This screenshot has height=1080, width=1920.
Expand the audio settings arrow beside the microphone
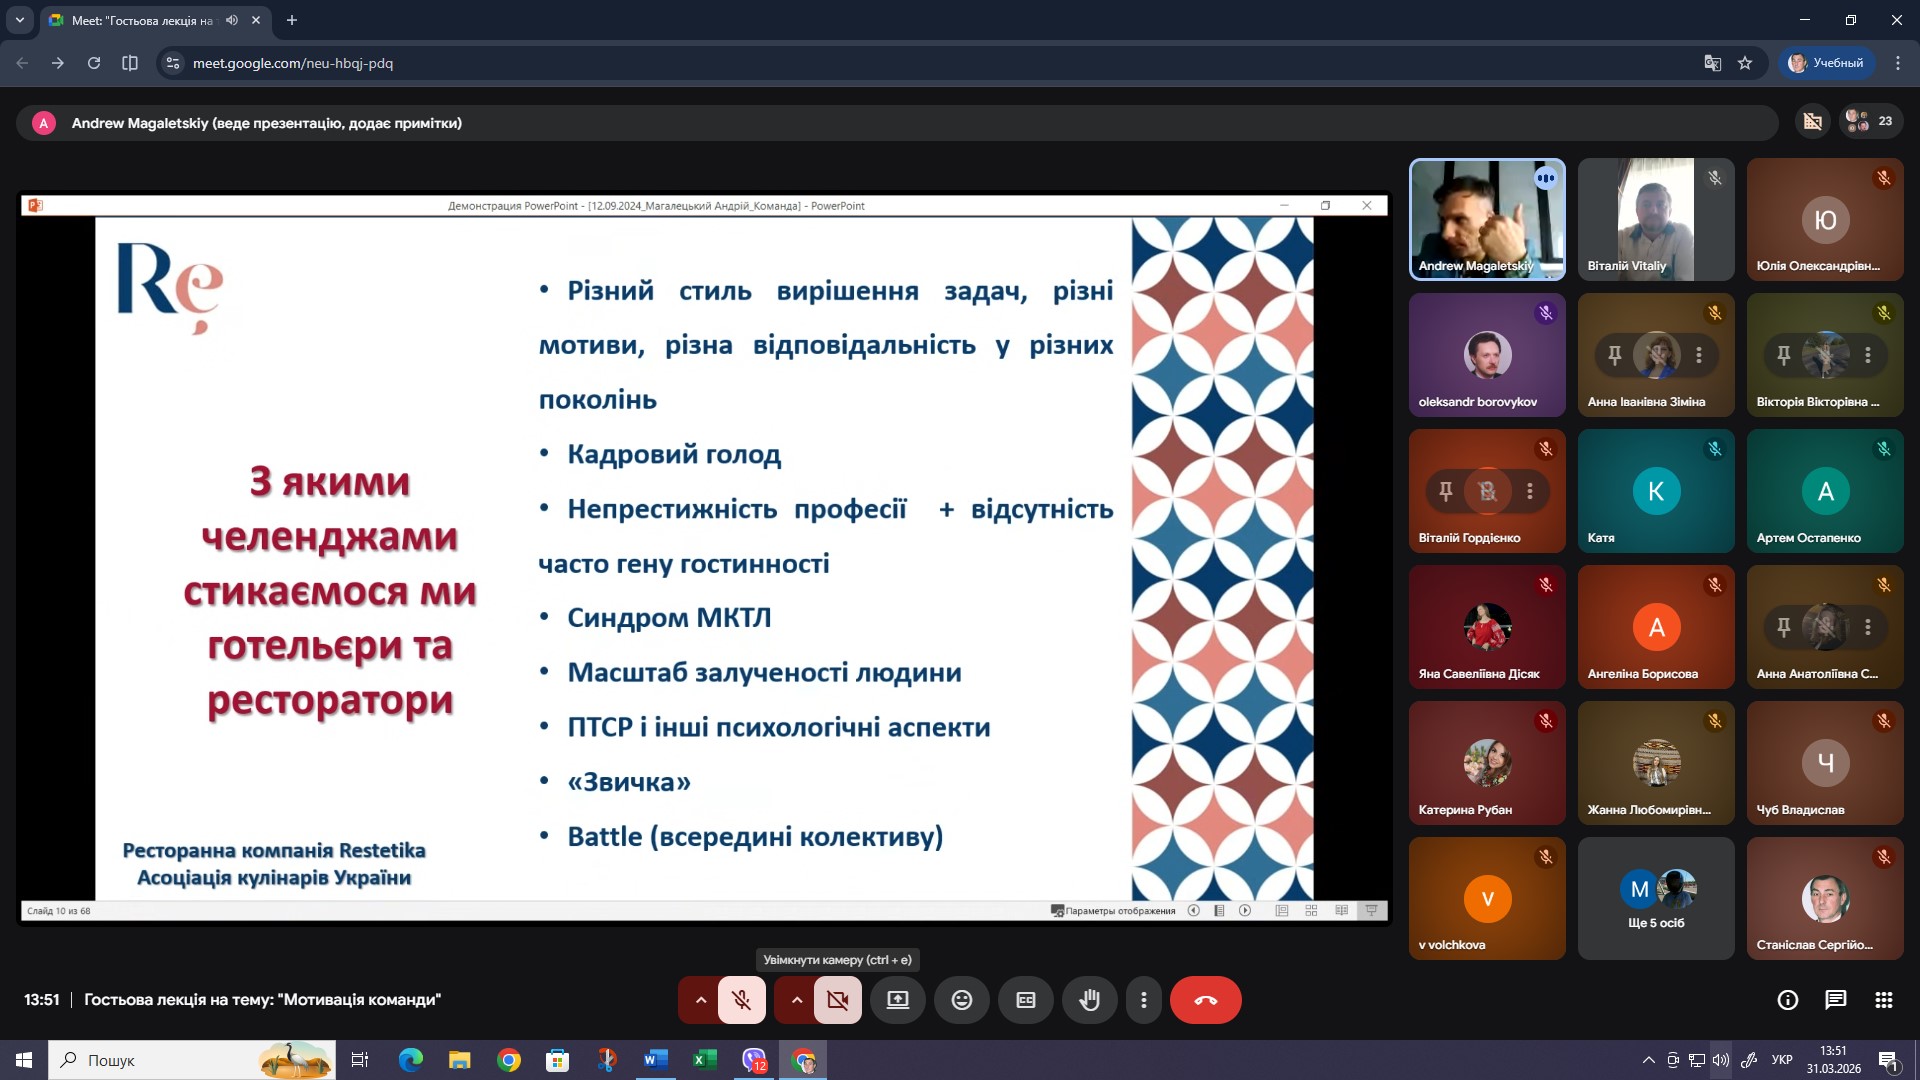click(700, 1000)
